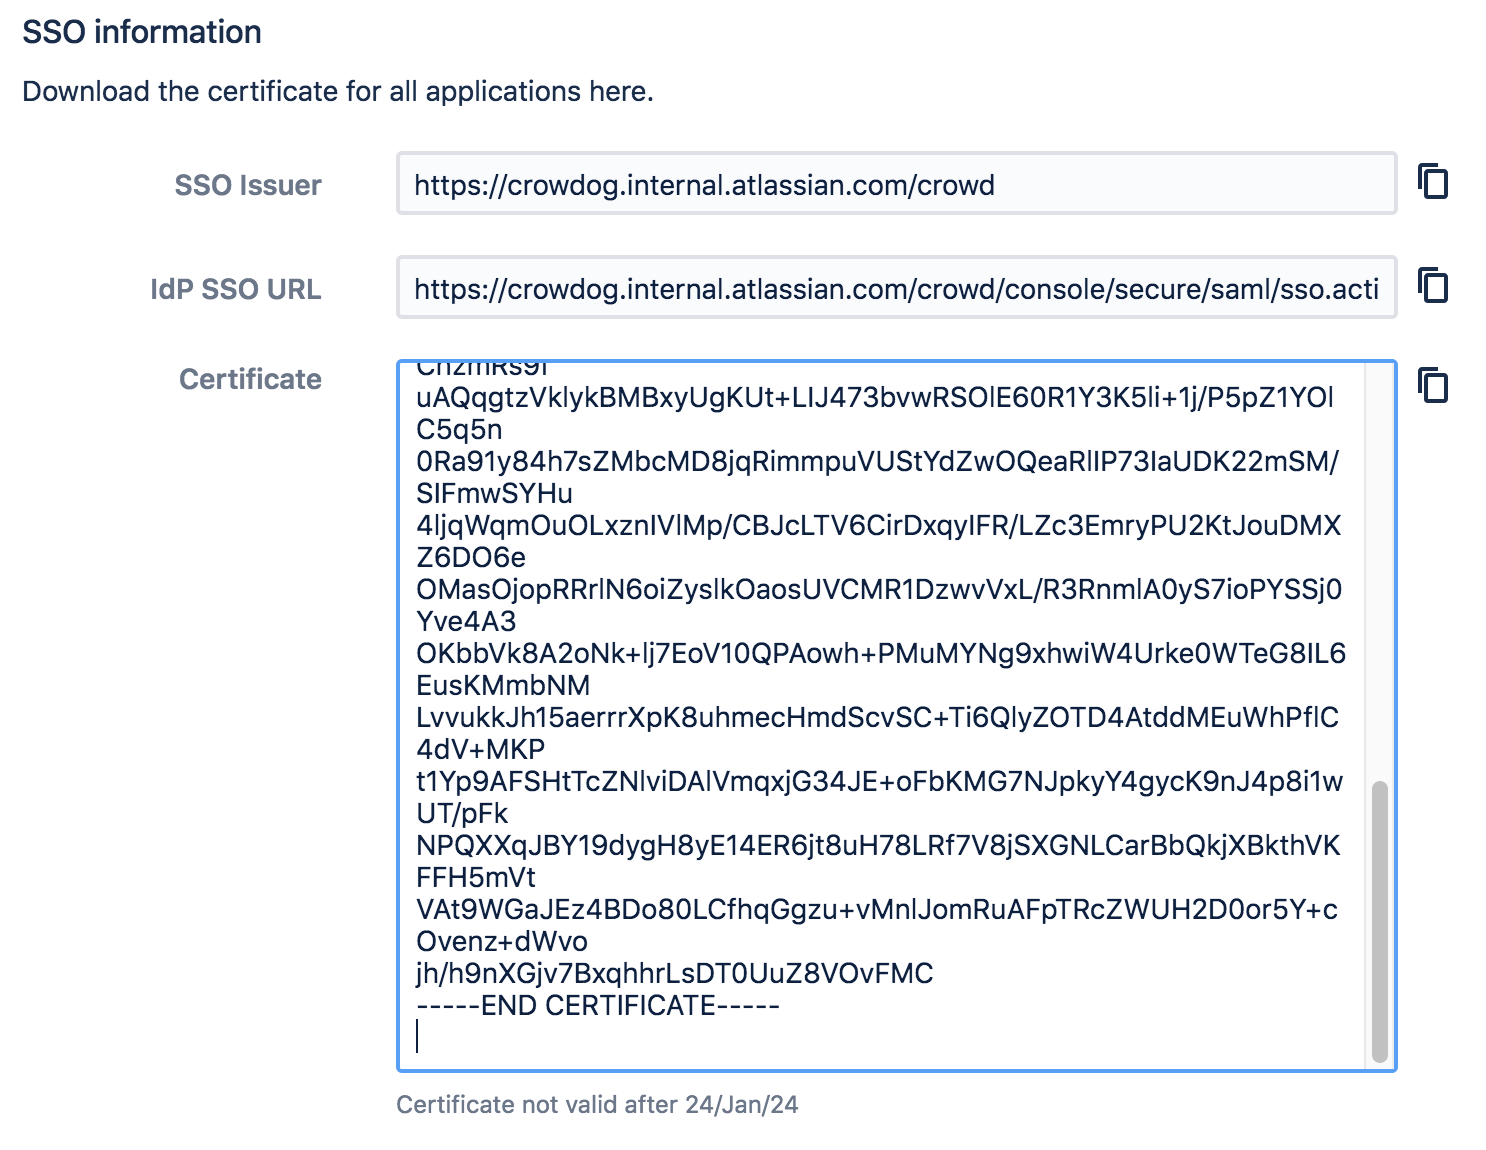This screenshot has width=1486, height=1150.
Task: Click scrollbar track above the thumb
Action: tap(1379, 570)
